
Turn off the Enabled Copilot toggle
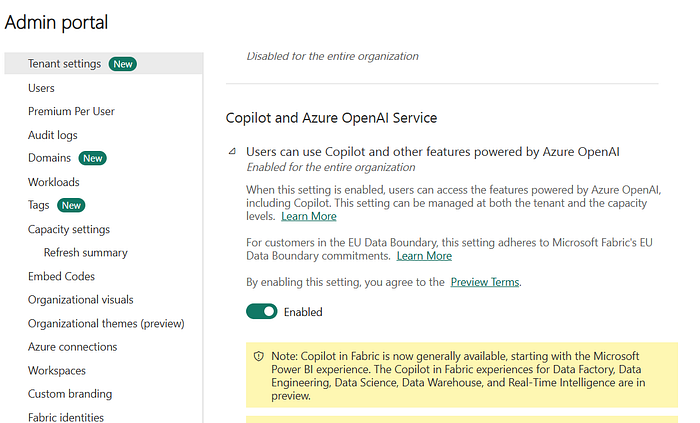pos(262,311)
